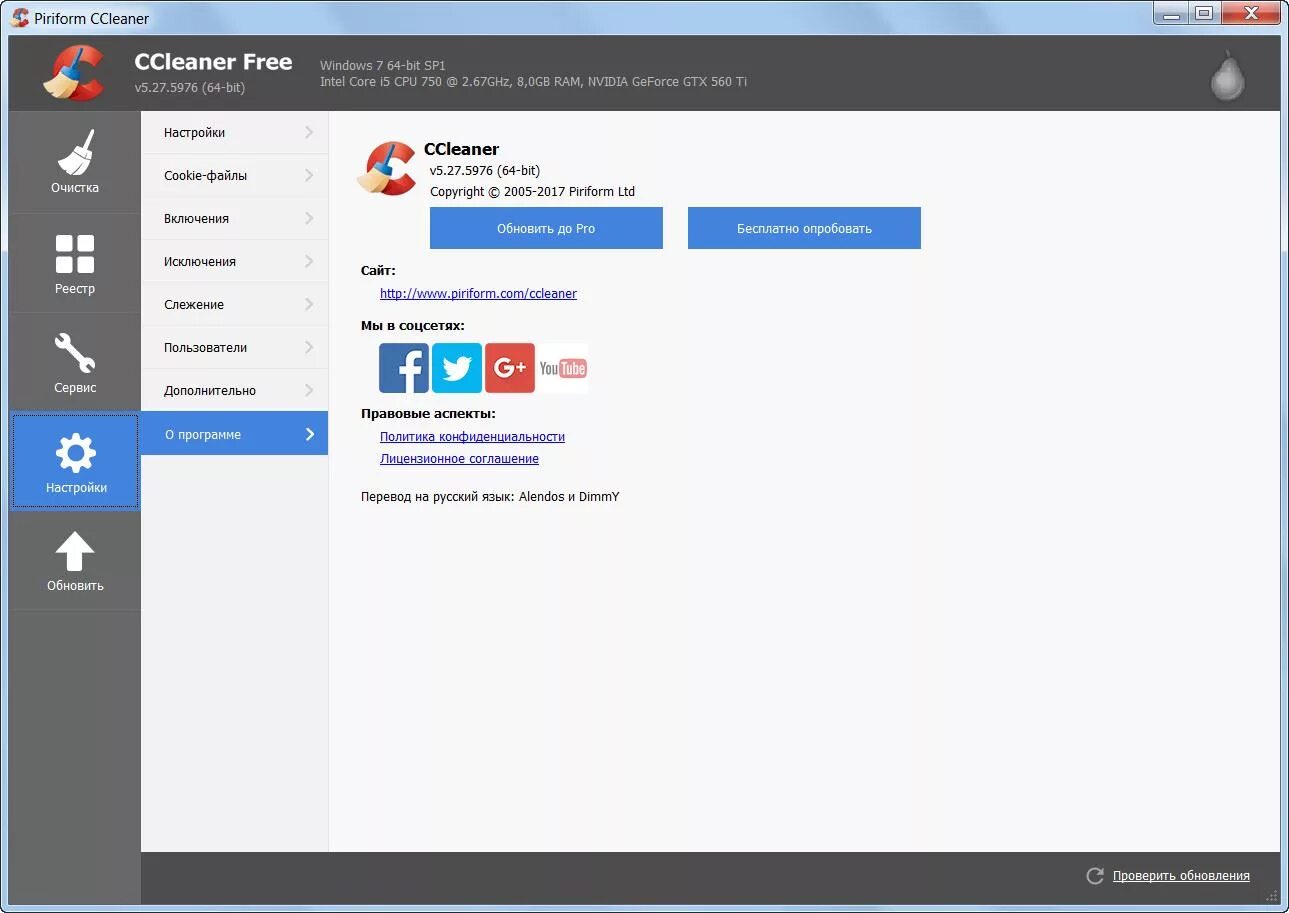Viewport: 1289px width, 913px height.
Task: Click chevron next to Настройки submenu
Action: (309, 132)
